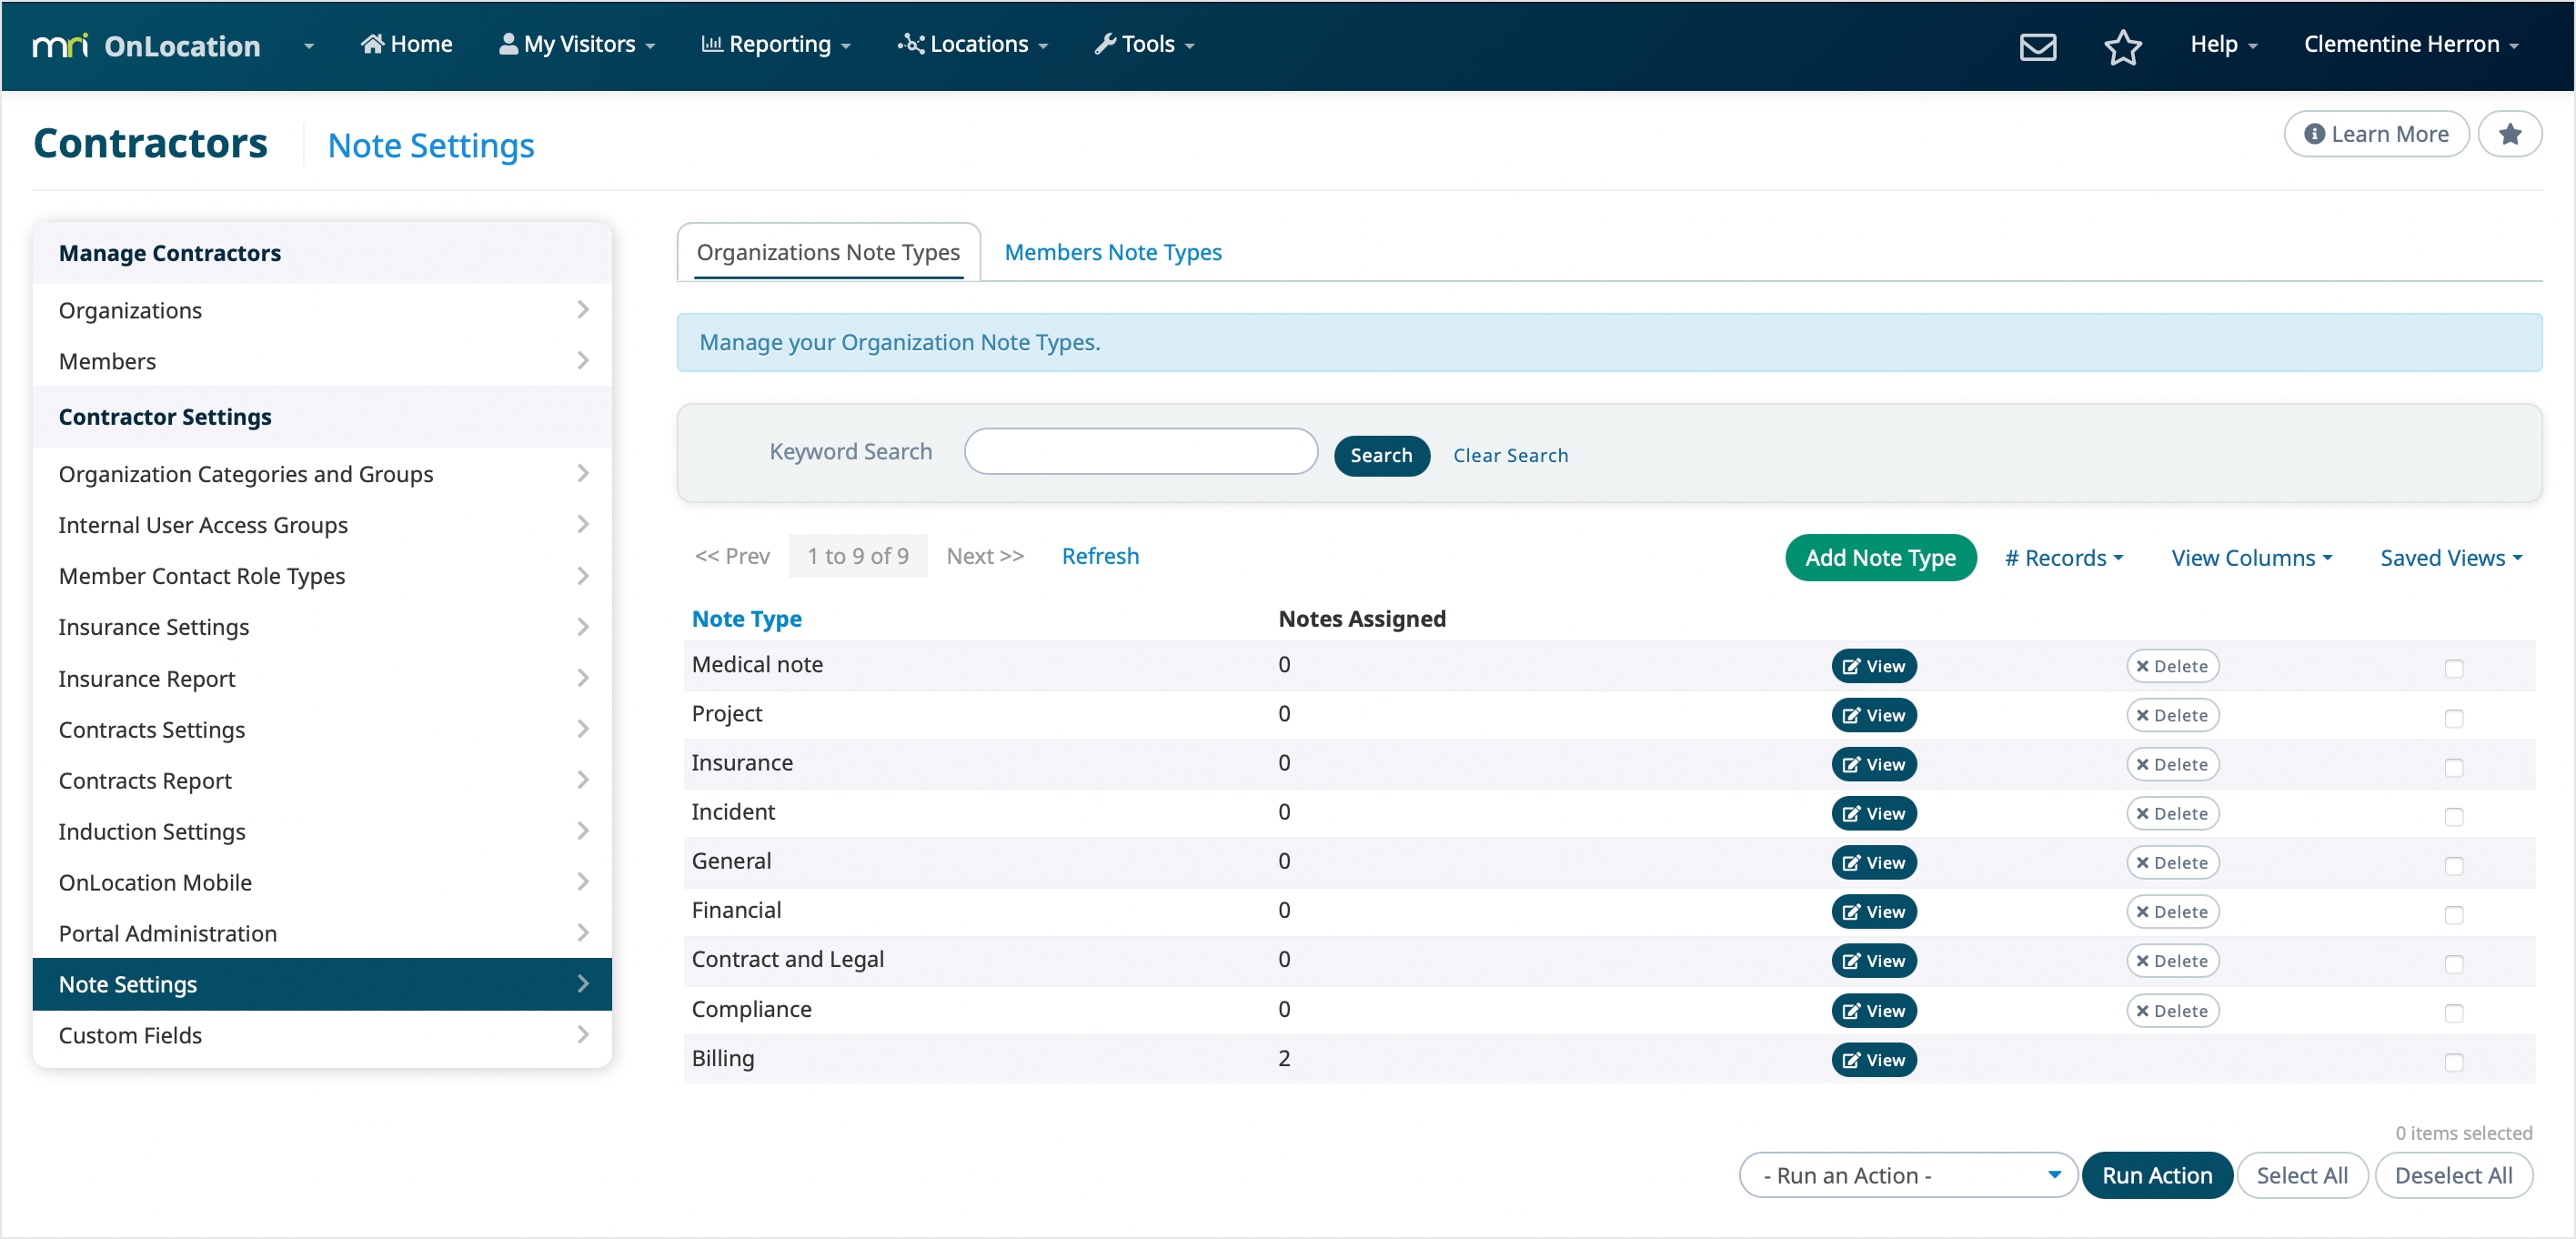
Task: View the General note type
Action: click(x=1873, y=862)
